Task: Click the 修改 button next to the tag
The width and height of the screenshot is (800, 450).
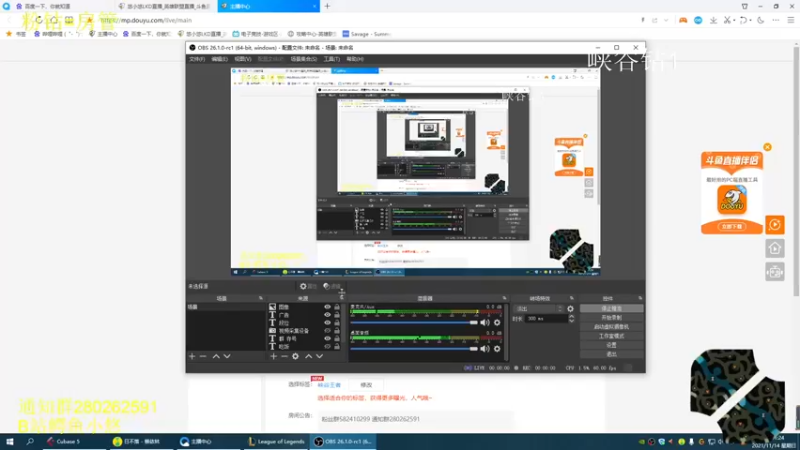Action: tap(366, 385)
